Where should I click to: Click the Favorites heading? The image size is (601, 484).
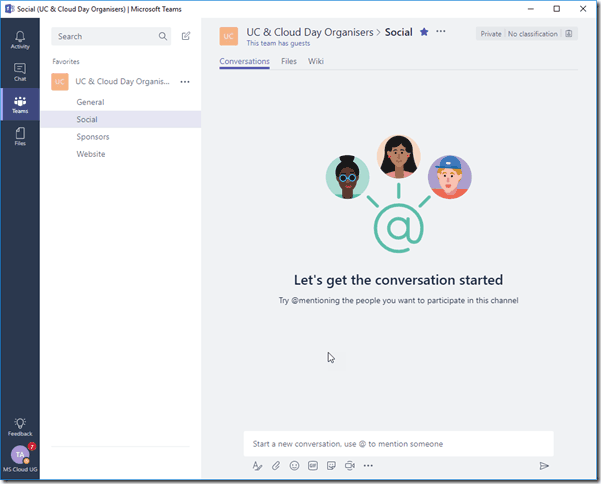click(66, 61)
